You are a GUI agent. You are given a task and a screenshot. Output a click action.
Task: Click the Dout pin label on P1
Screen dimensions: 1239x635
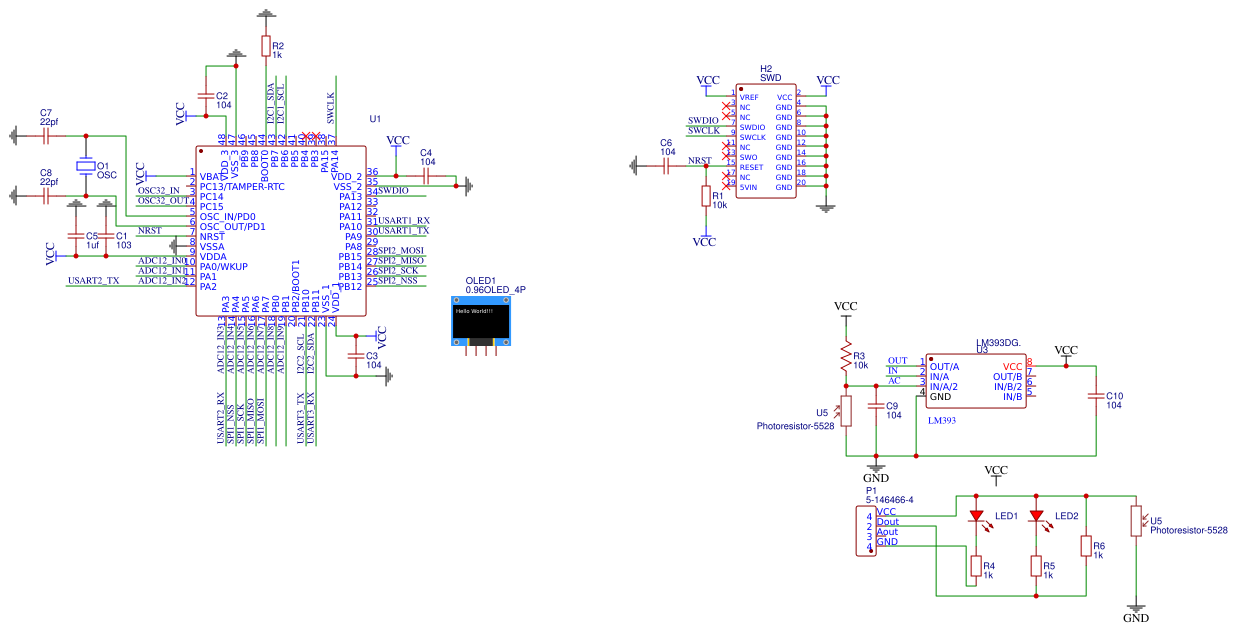coord(888,522)
